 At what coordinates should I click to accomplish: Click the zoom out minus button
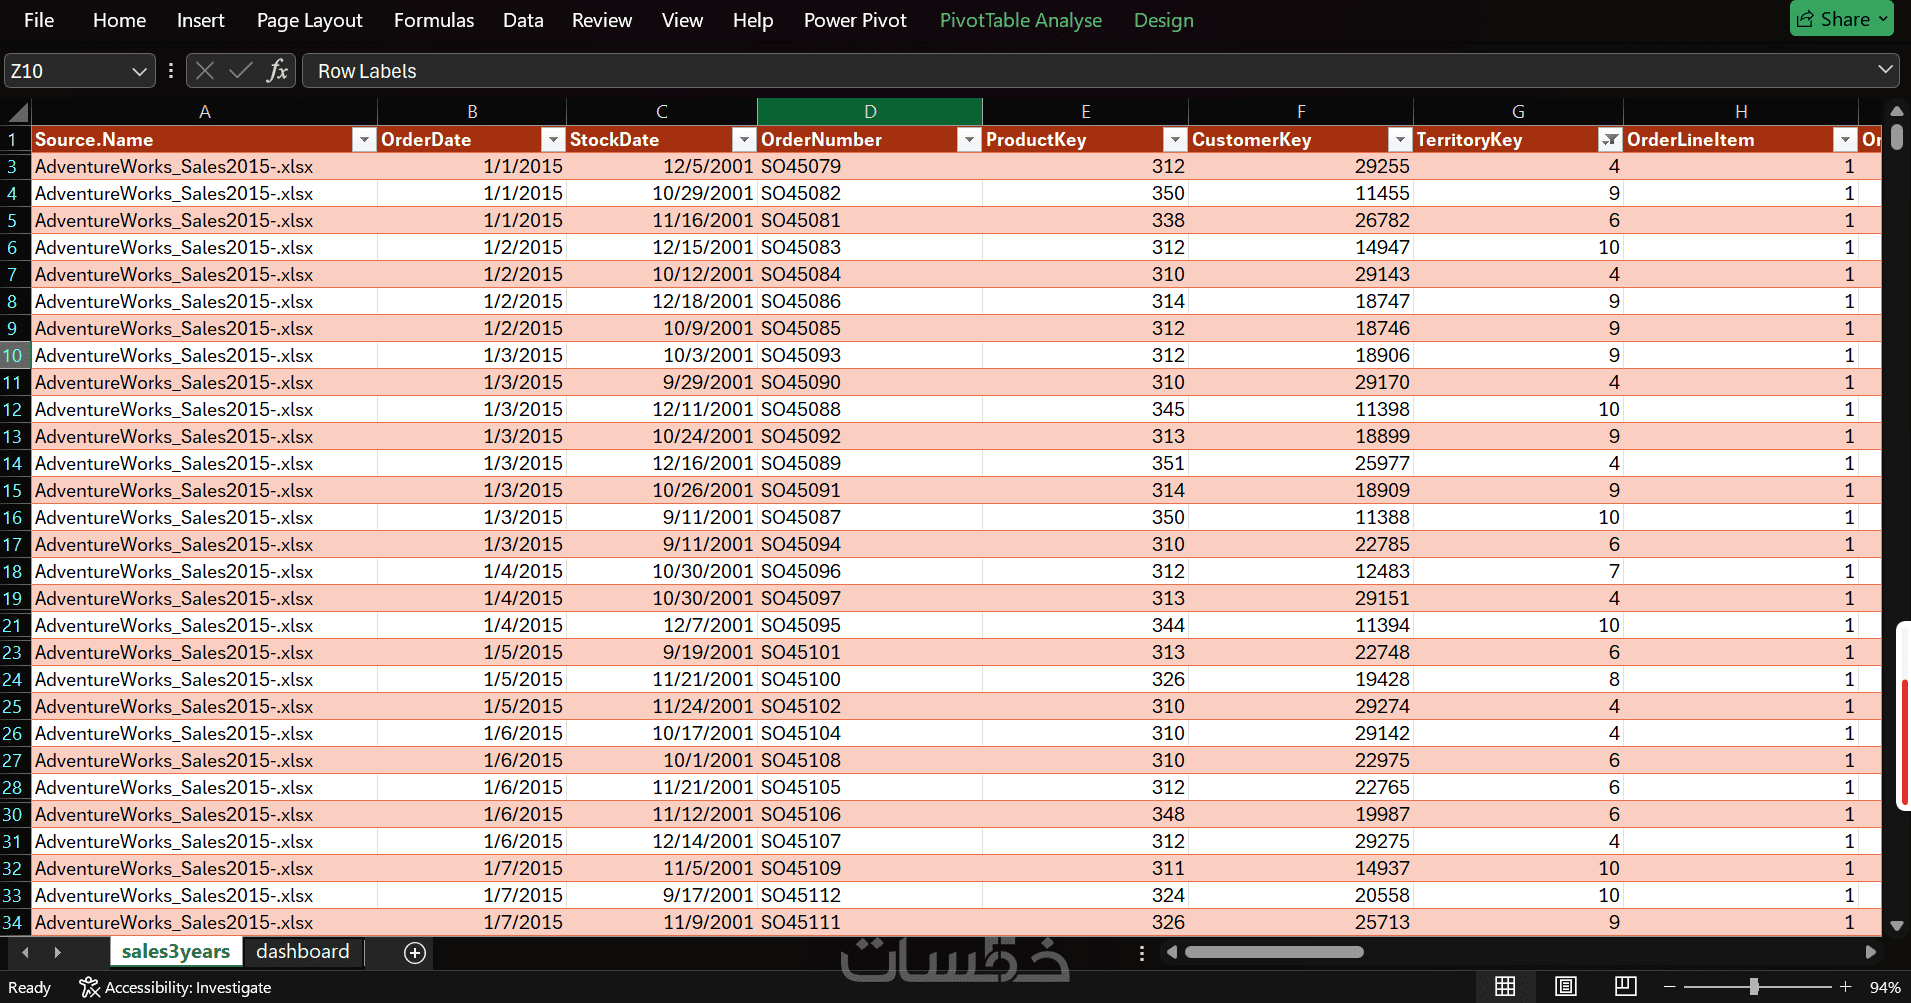tap(1669, 987)
